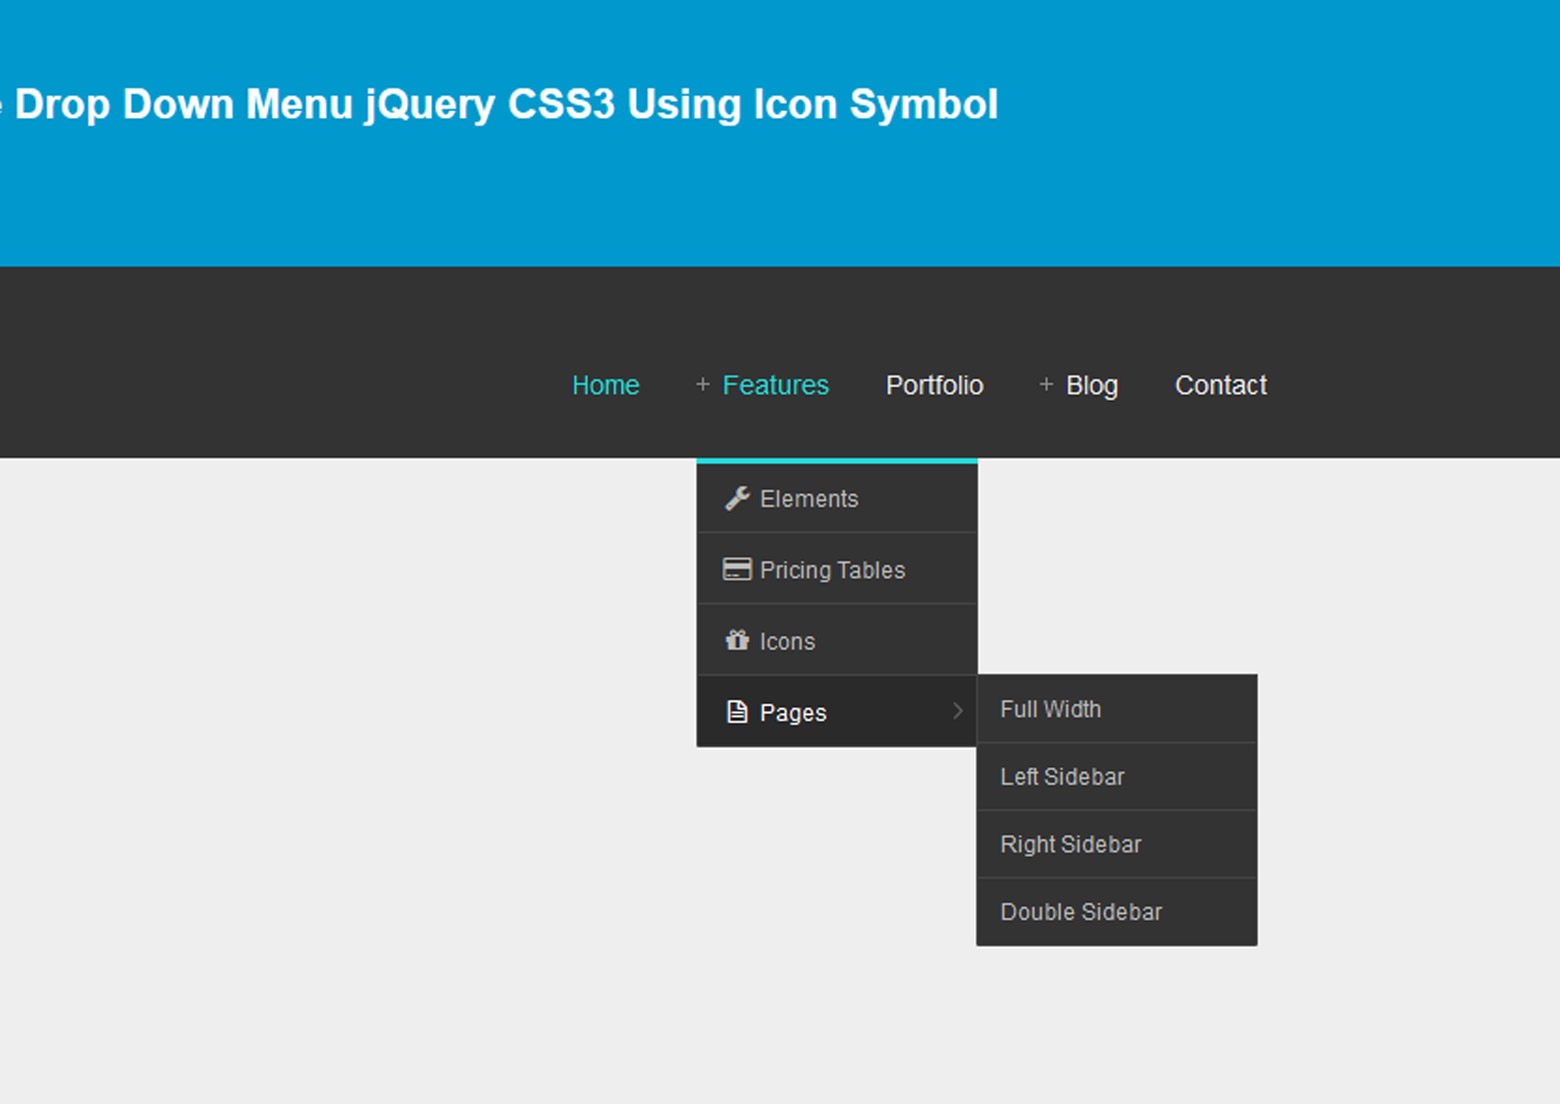
Task: Choose the Right Sidebar page link
Action: pyautogui.click(x=1117, y=844)
